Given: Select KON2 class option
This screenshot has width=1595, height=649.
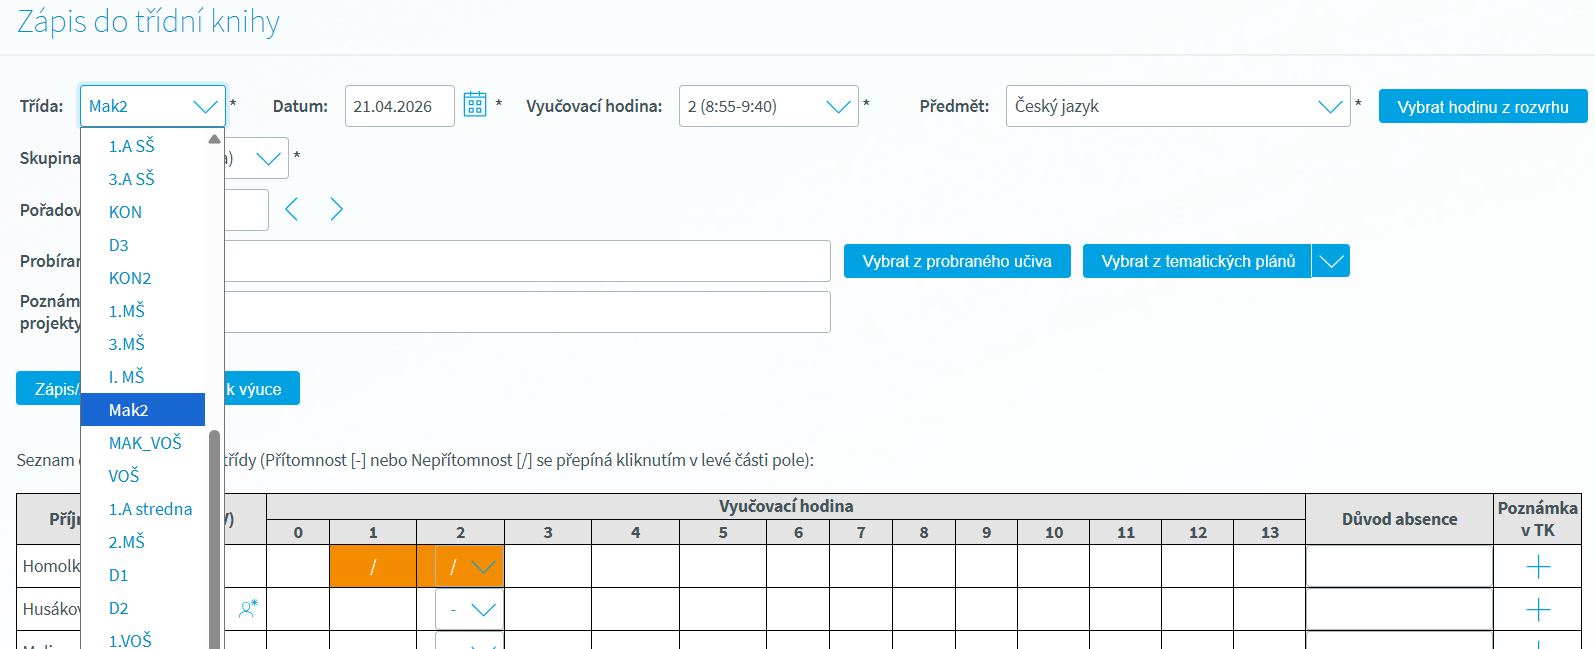Looking at the screenshot, I should [130, 278].
